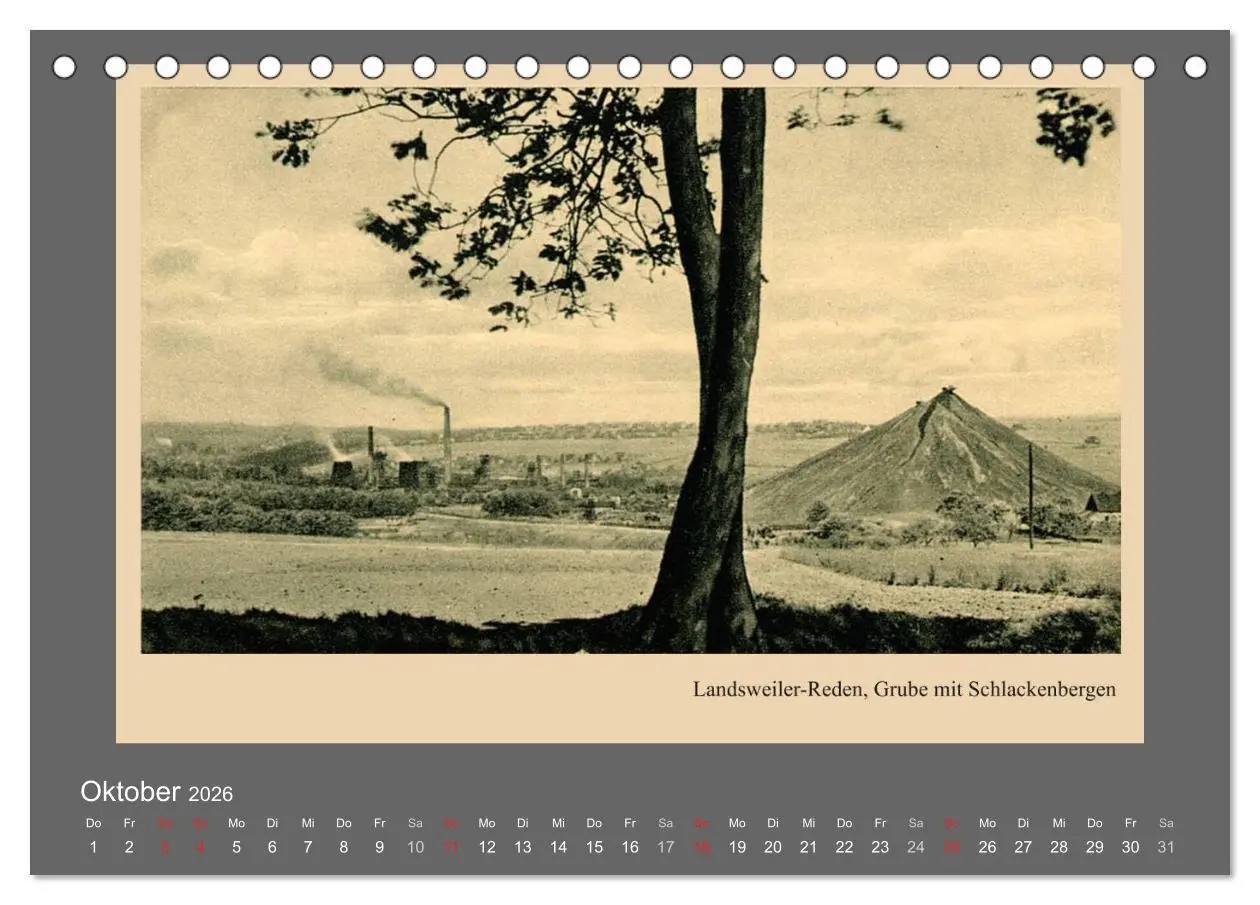Select the grey Saturday day 10
Image resolution: width=1260 pixels, height=905 pixels.
(415, 847)
